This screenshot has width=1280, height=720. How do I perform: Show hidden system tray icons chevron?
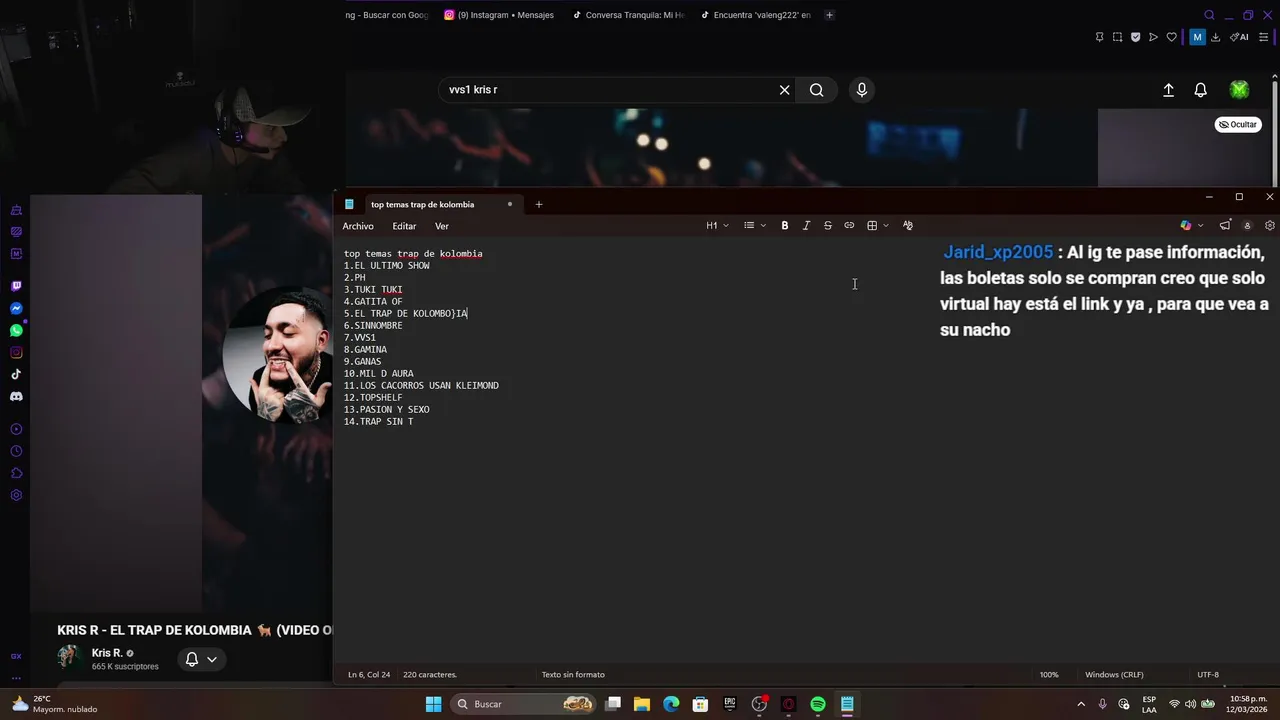1081,704
